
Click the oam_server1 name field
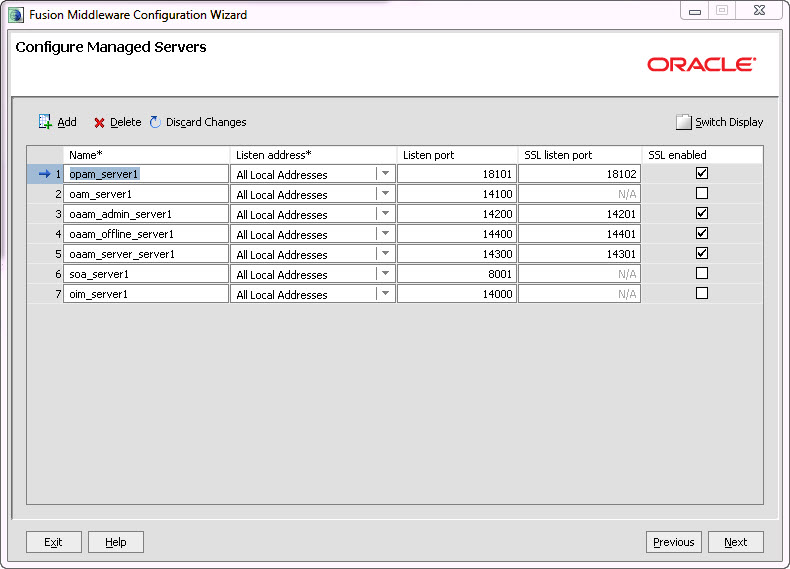pyautogui.click(x=146, y=194)
